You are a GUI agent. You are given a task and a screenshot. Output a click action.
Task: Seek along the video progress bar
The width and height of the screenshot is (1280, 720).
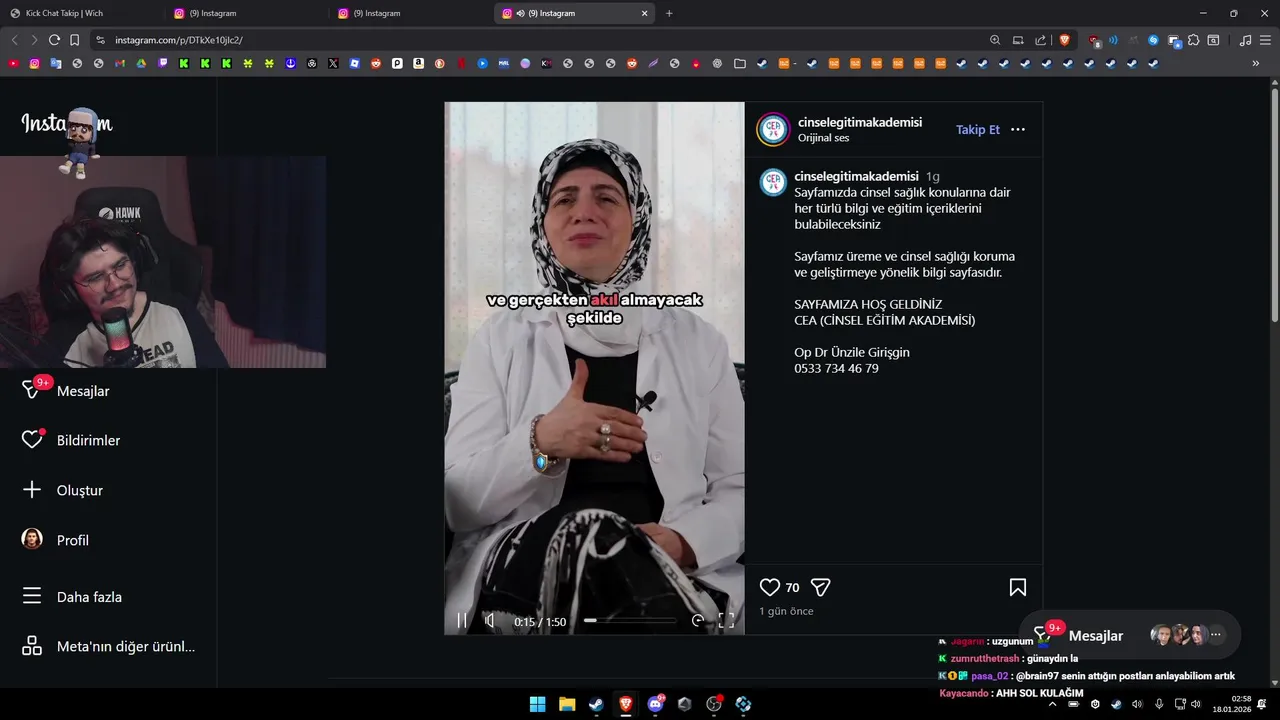click(x=630, y=621)
